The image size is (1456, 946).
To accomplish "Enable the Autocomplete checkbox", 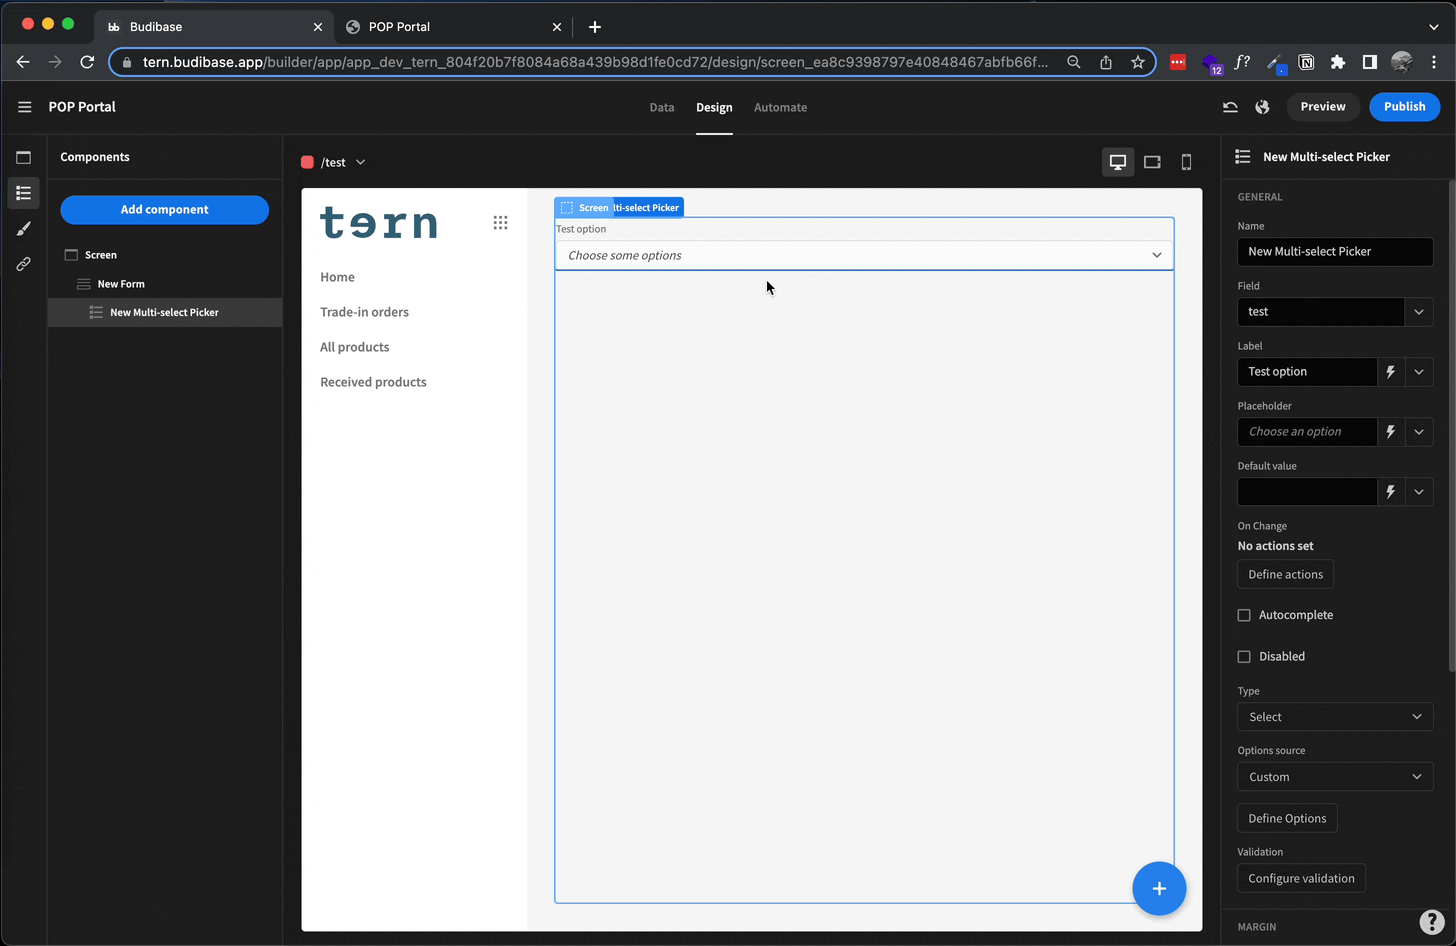I will click(x=1244, y=615).
